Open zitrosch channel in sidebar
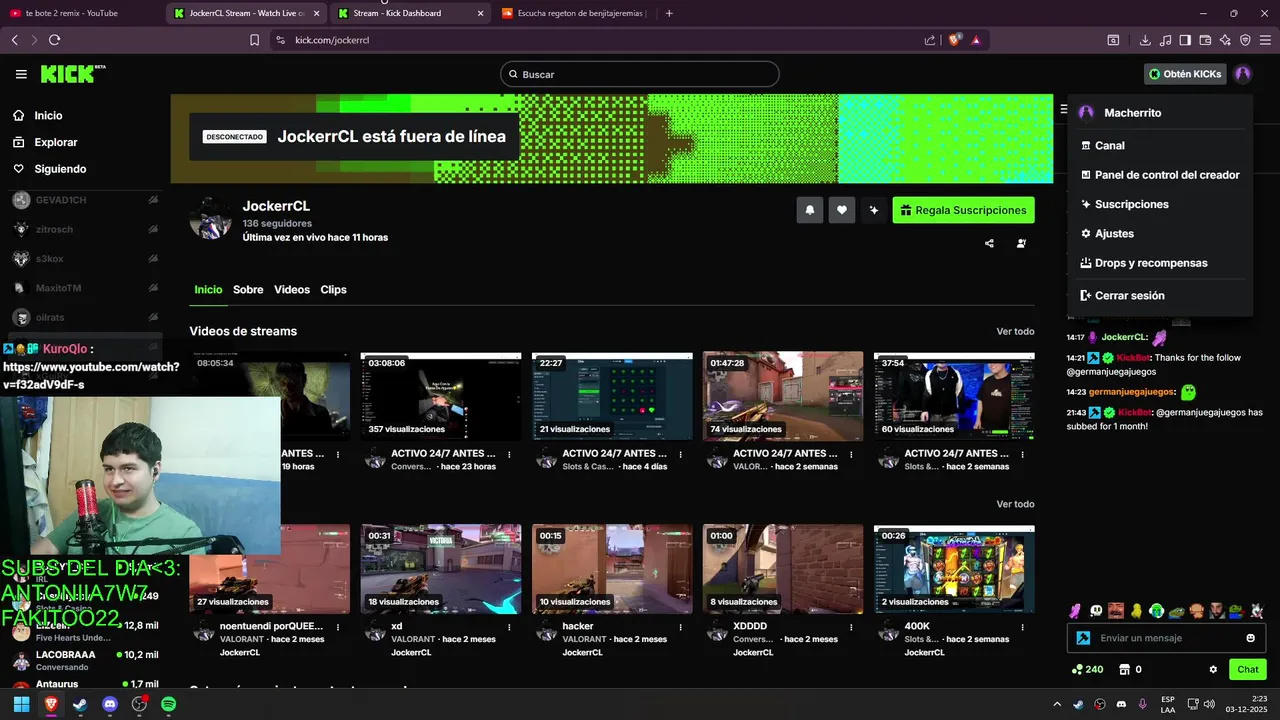The width and height of the screenshot is (1280, 720). coord(85,229)
